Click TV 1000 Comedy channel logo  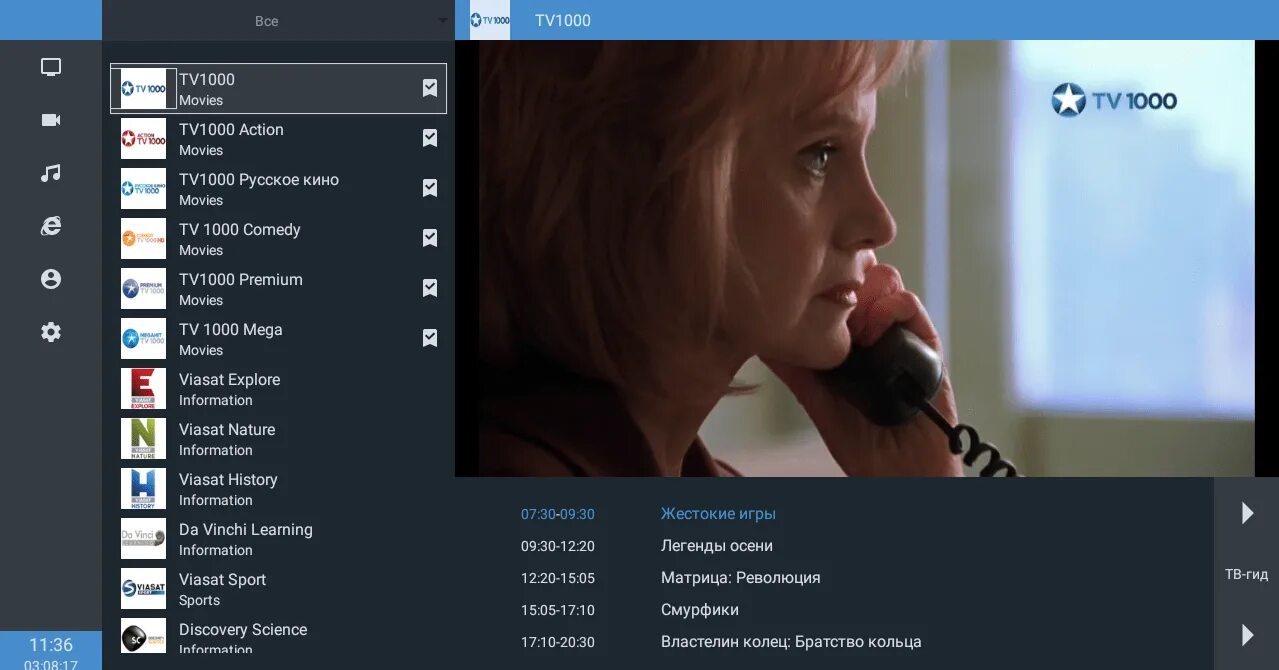(143, 239)
